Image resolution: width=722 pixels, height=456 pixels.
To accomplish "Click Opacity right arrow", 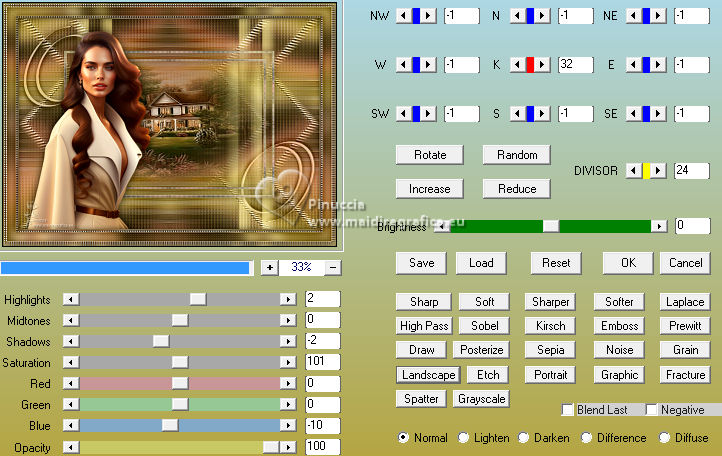I will [288, 447].
